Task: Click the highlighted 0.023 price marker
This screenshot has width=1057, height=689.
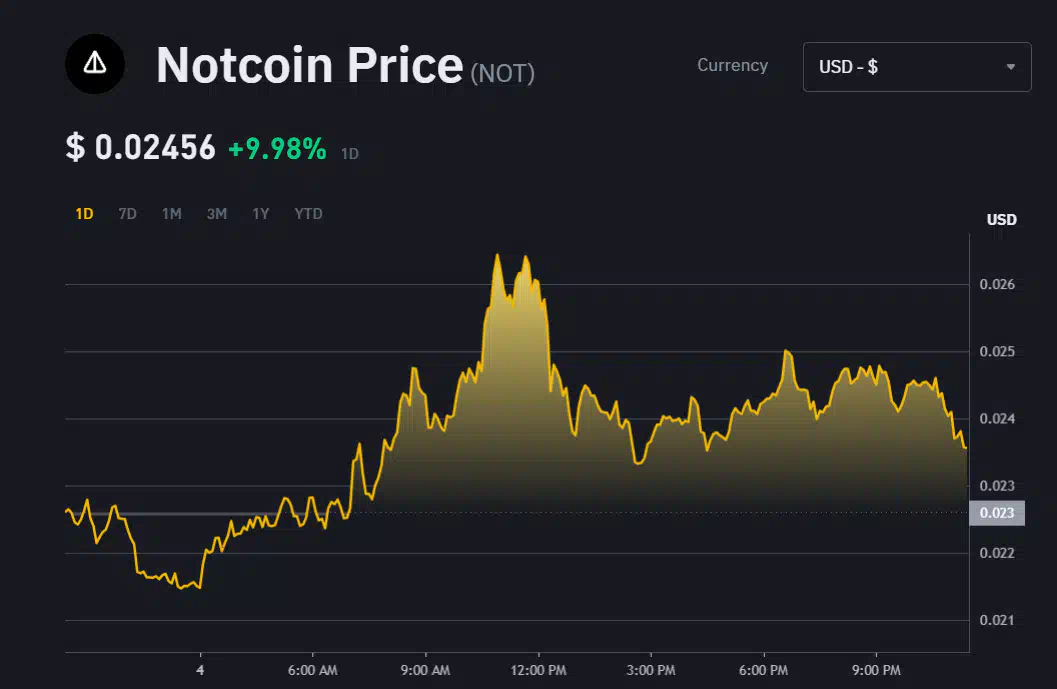Action: pyautogui.click(x=996, y=513)
